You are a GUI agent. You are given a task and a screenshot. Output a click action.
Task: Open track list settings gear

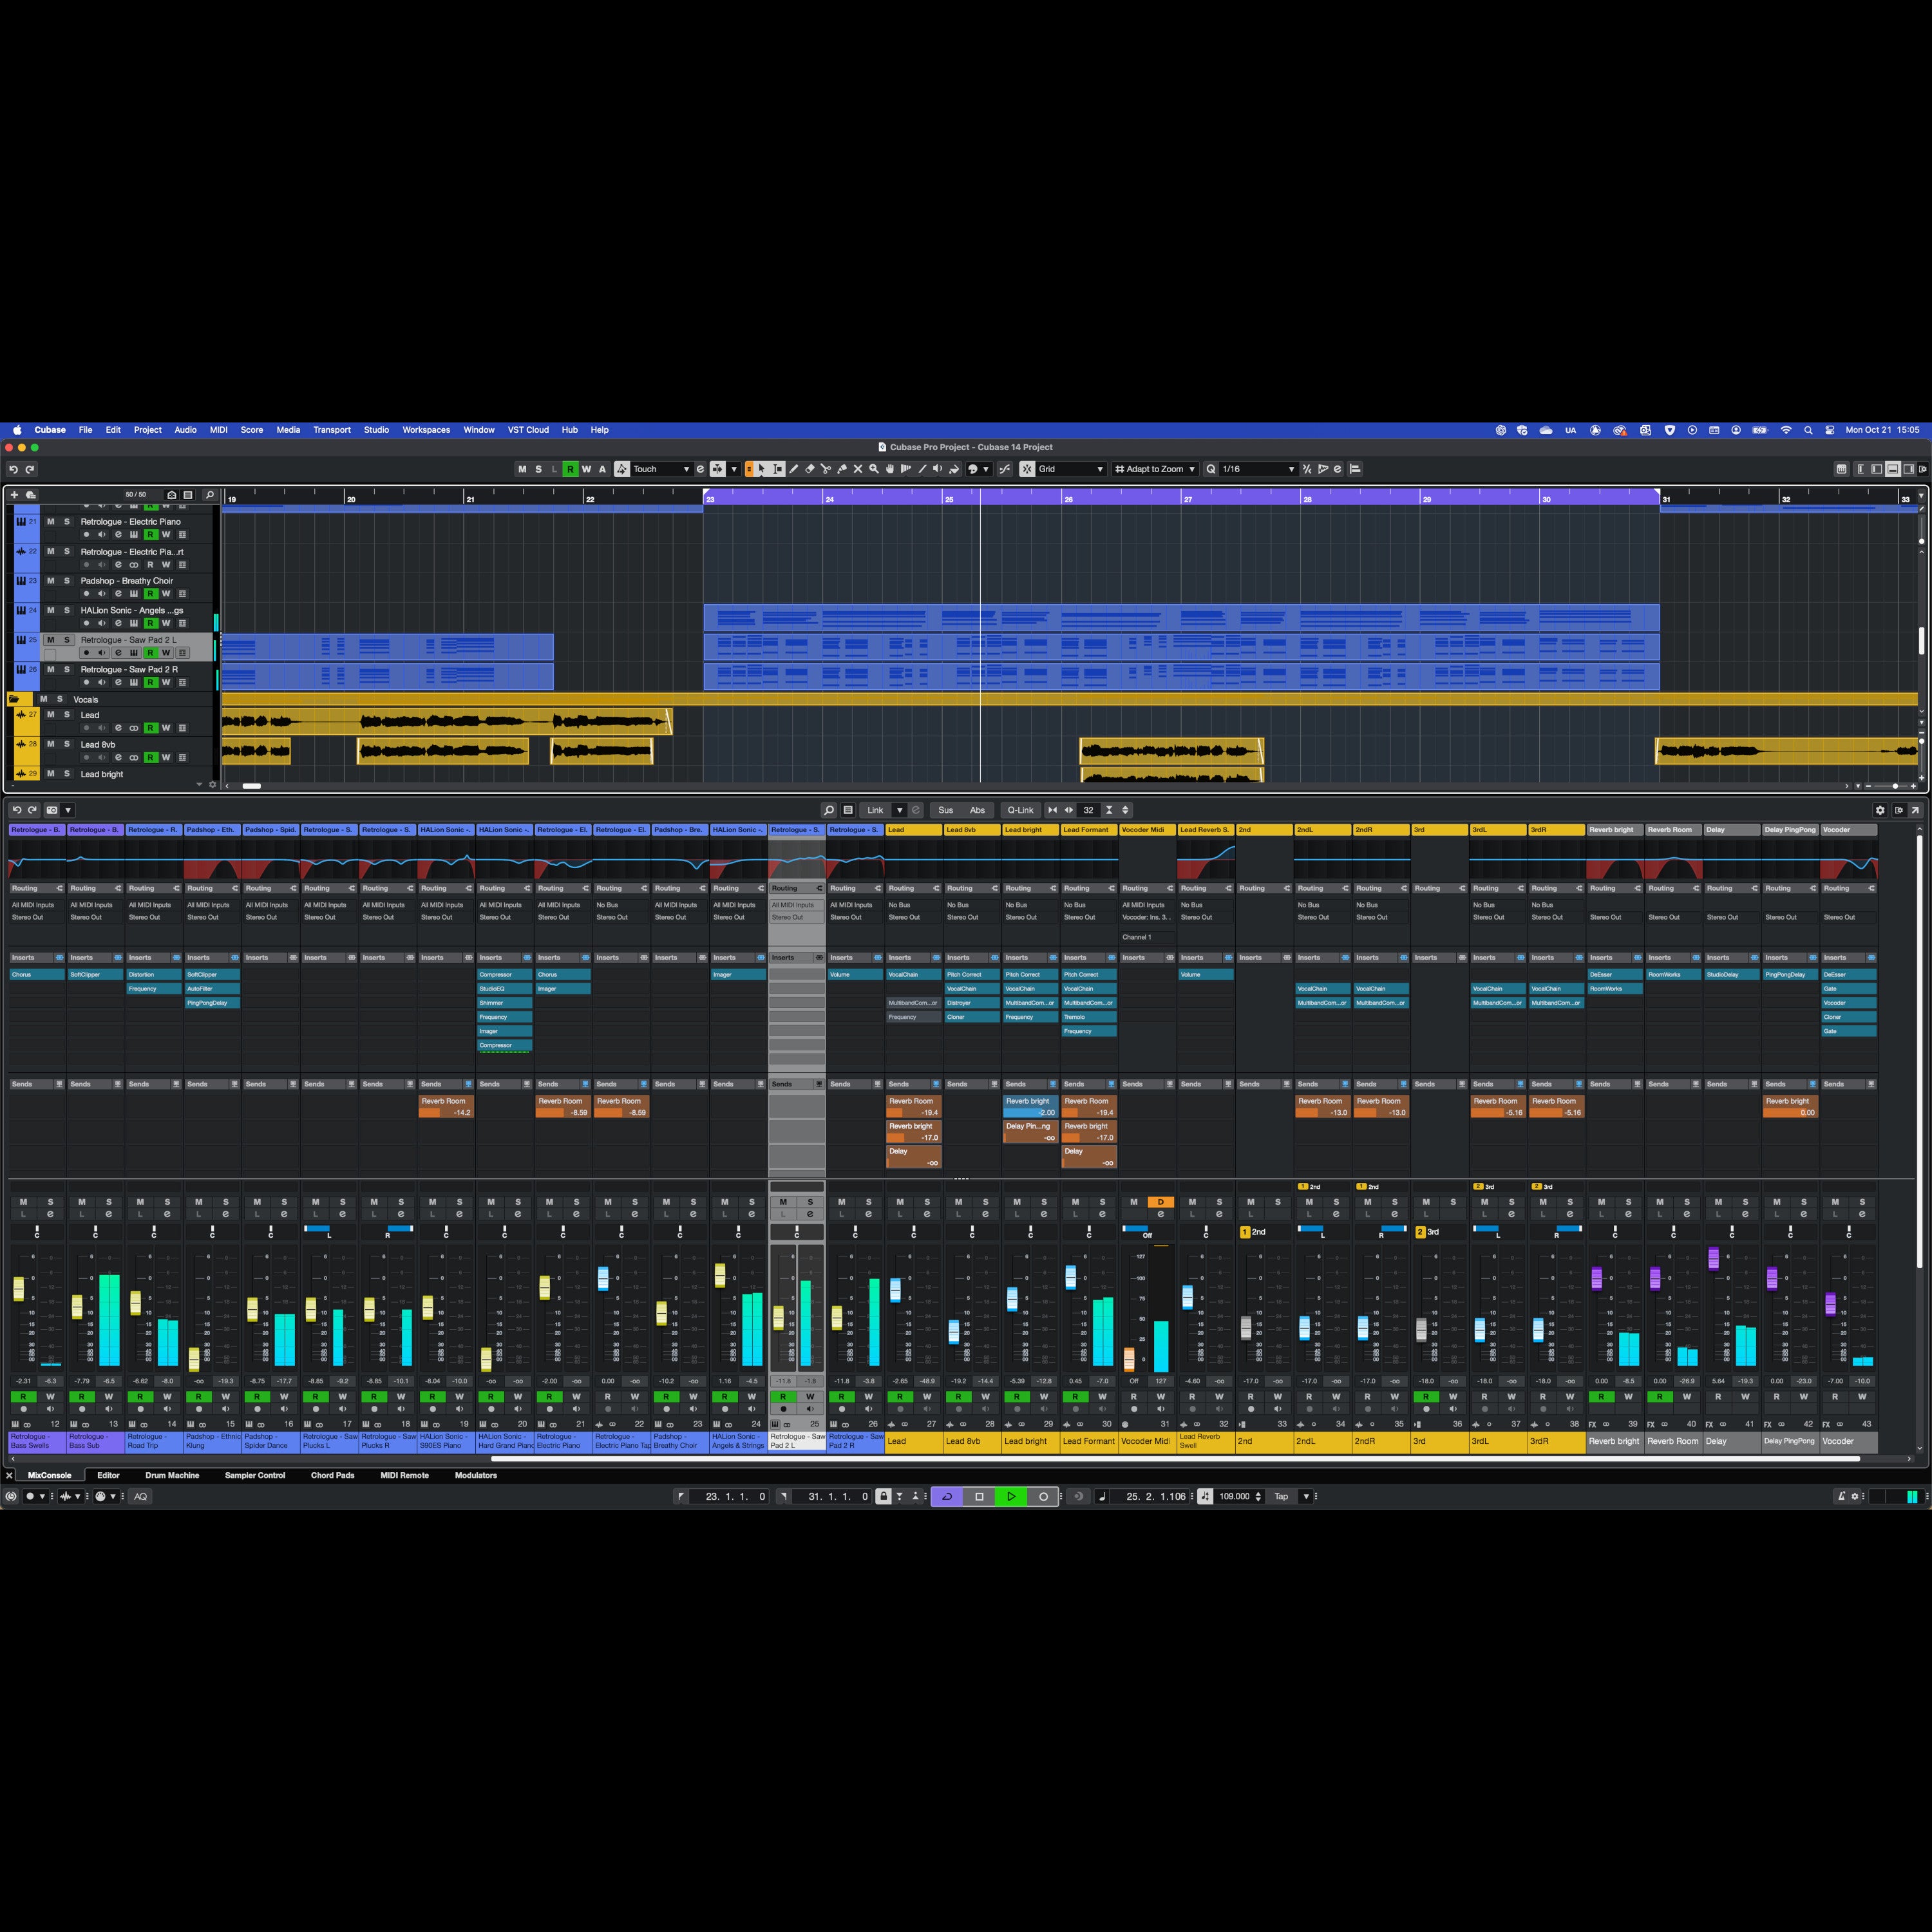coord(212,785)
